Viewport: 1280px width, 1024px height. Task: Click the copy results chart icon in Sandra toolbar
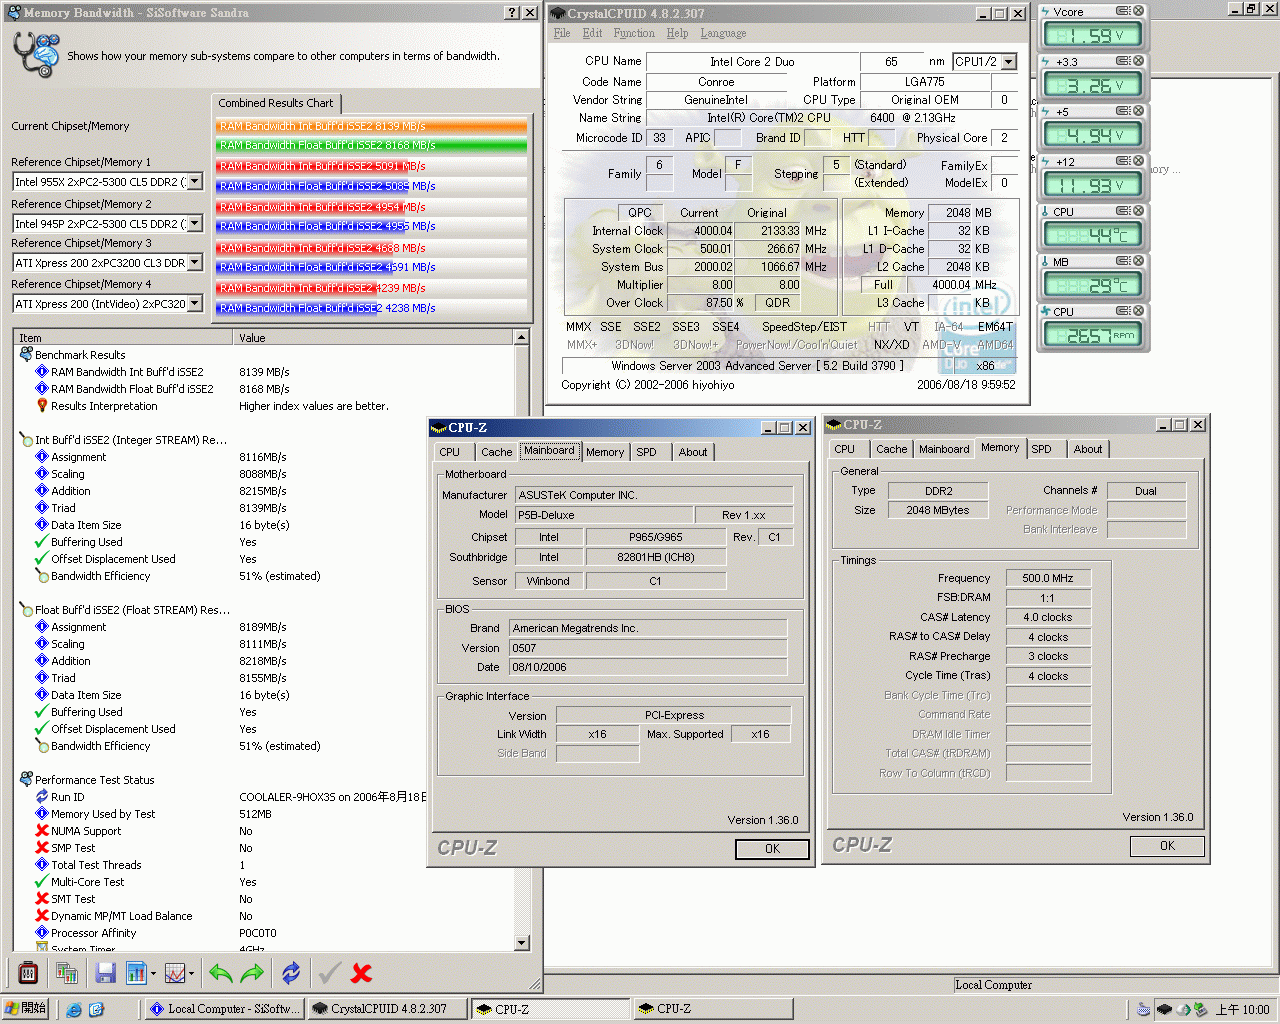pyautogui.click(x=67, y=972)
